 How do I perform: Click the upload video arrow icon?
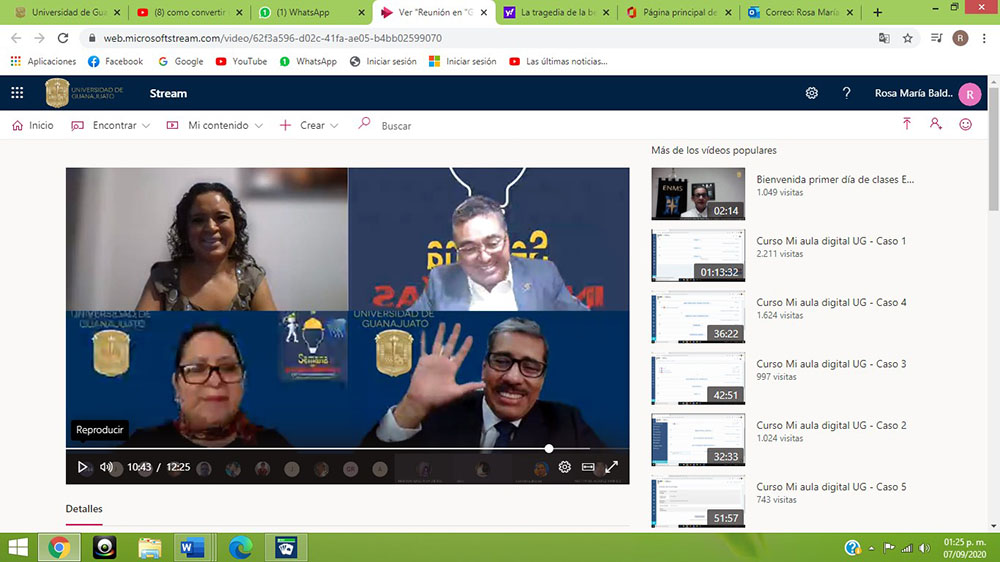(907, 125)
